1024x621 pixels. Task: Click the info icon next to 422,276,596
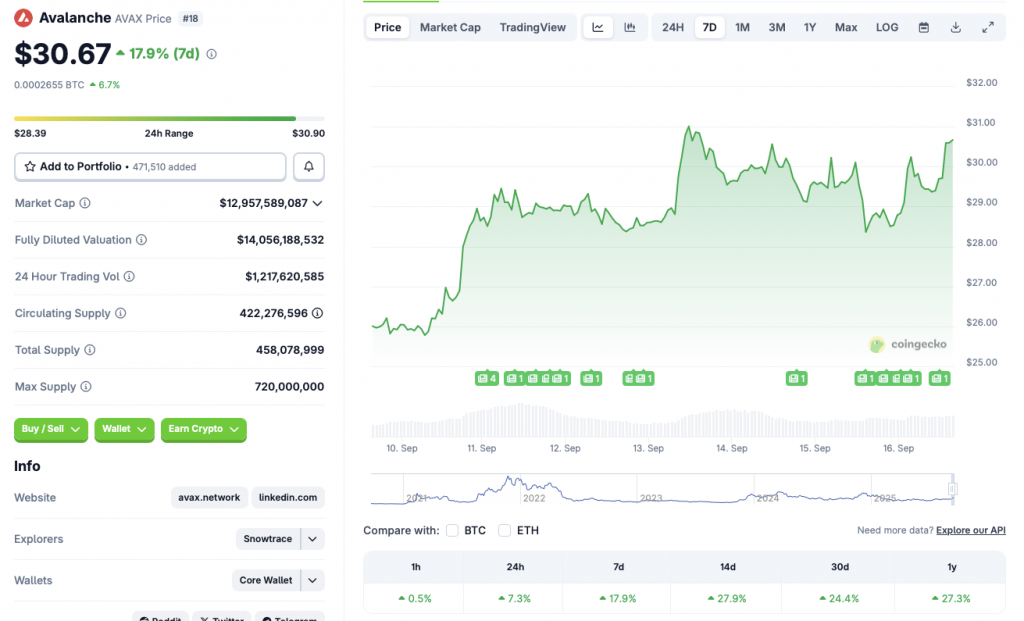point(317,313)
